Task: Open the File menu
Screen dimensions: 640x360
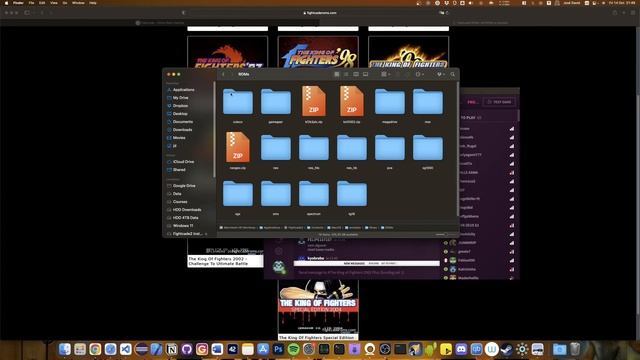Action: pos(31,3)
